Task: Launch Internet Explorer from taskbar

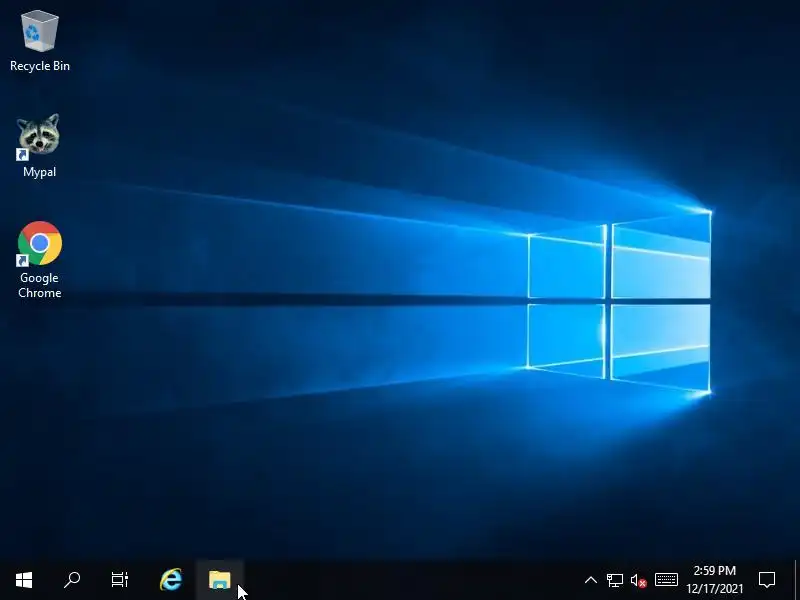Action: pos(171,580)
